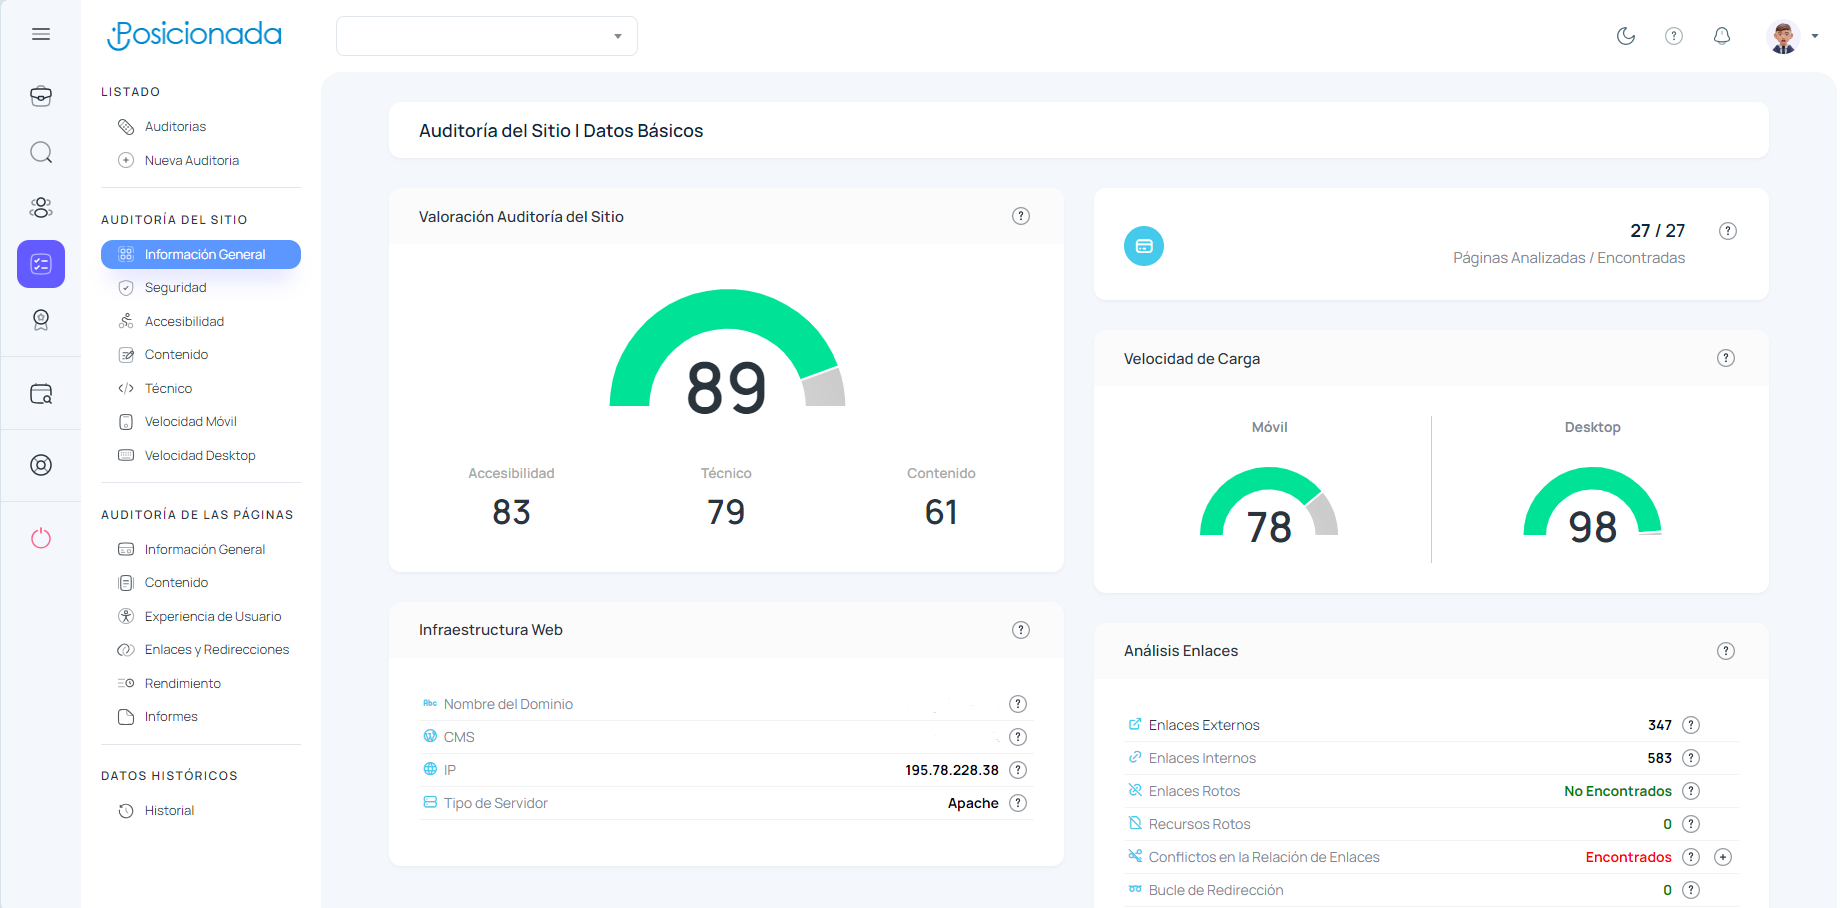Viewport: 1840px width, 908px height.
Task: Click help icon in Enlaces Rotos row
Action: pos(1691,791)
